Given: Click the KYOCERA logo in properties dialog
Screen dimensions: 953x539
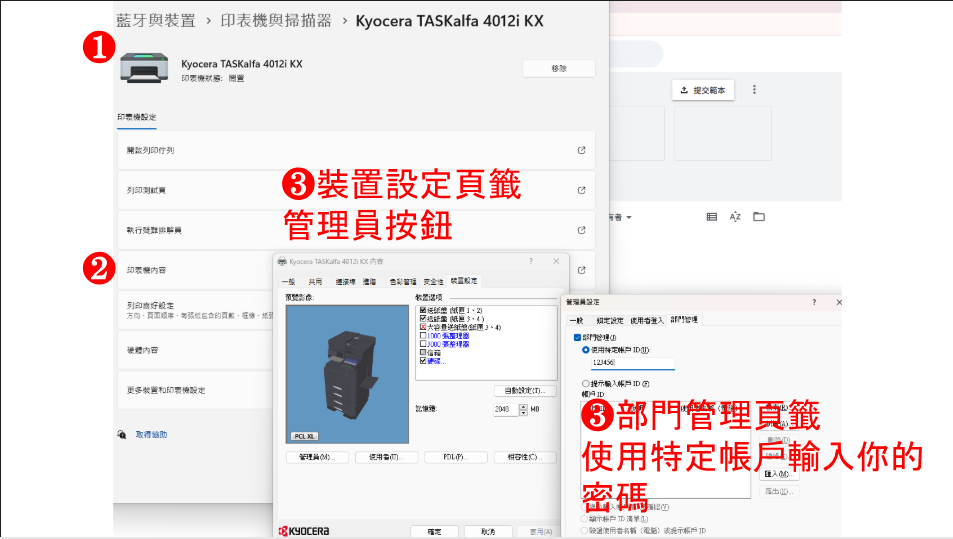Looking at the screenshot, I should (304, 531).
